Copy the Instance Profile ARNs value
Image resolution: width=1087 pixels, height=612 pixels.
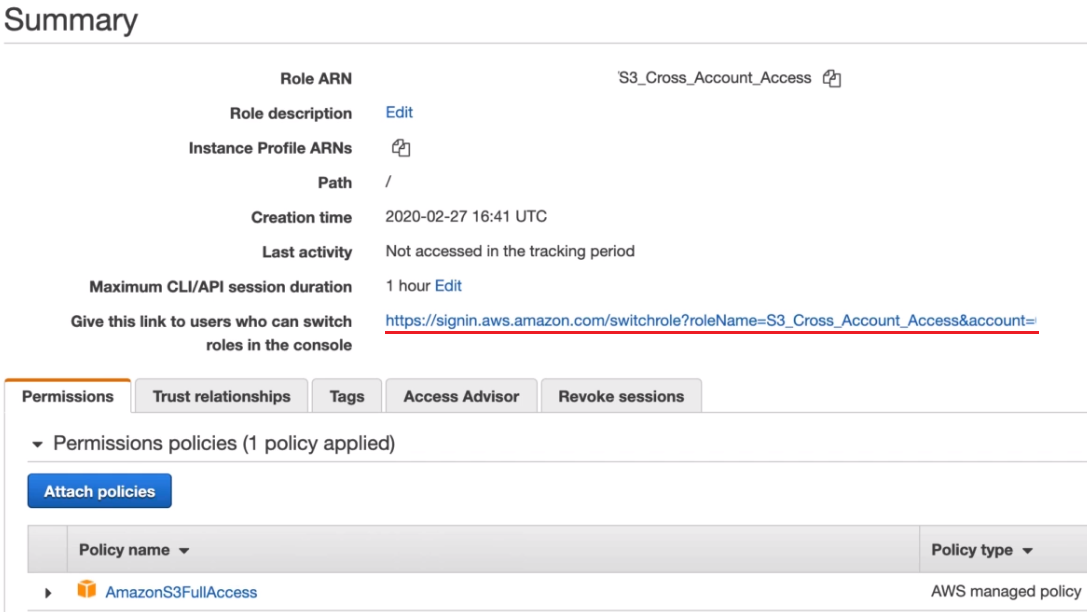pos(401,148)
